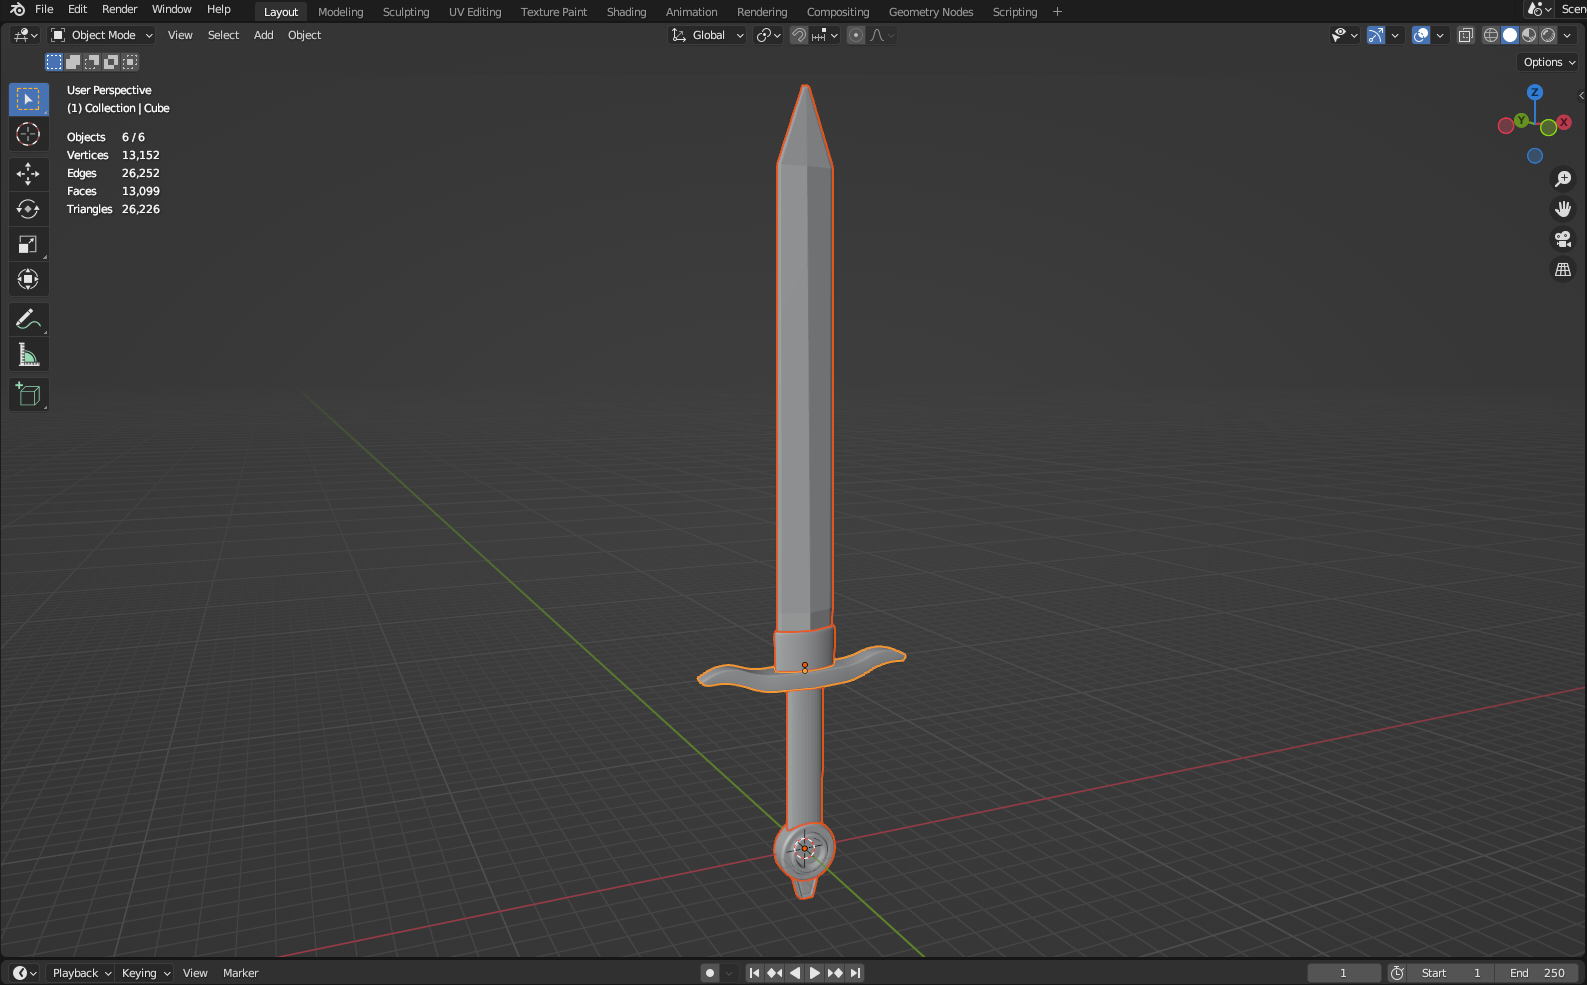1587x985 pixels.
Task: Open the Keying dropdown
Action: pos(145,973)
